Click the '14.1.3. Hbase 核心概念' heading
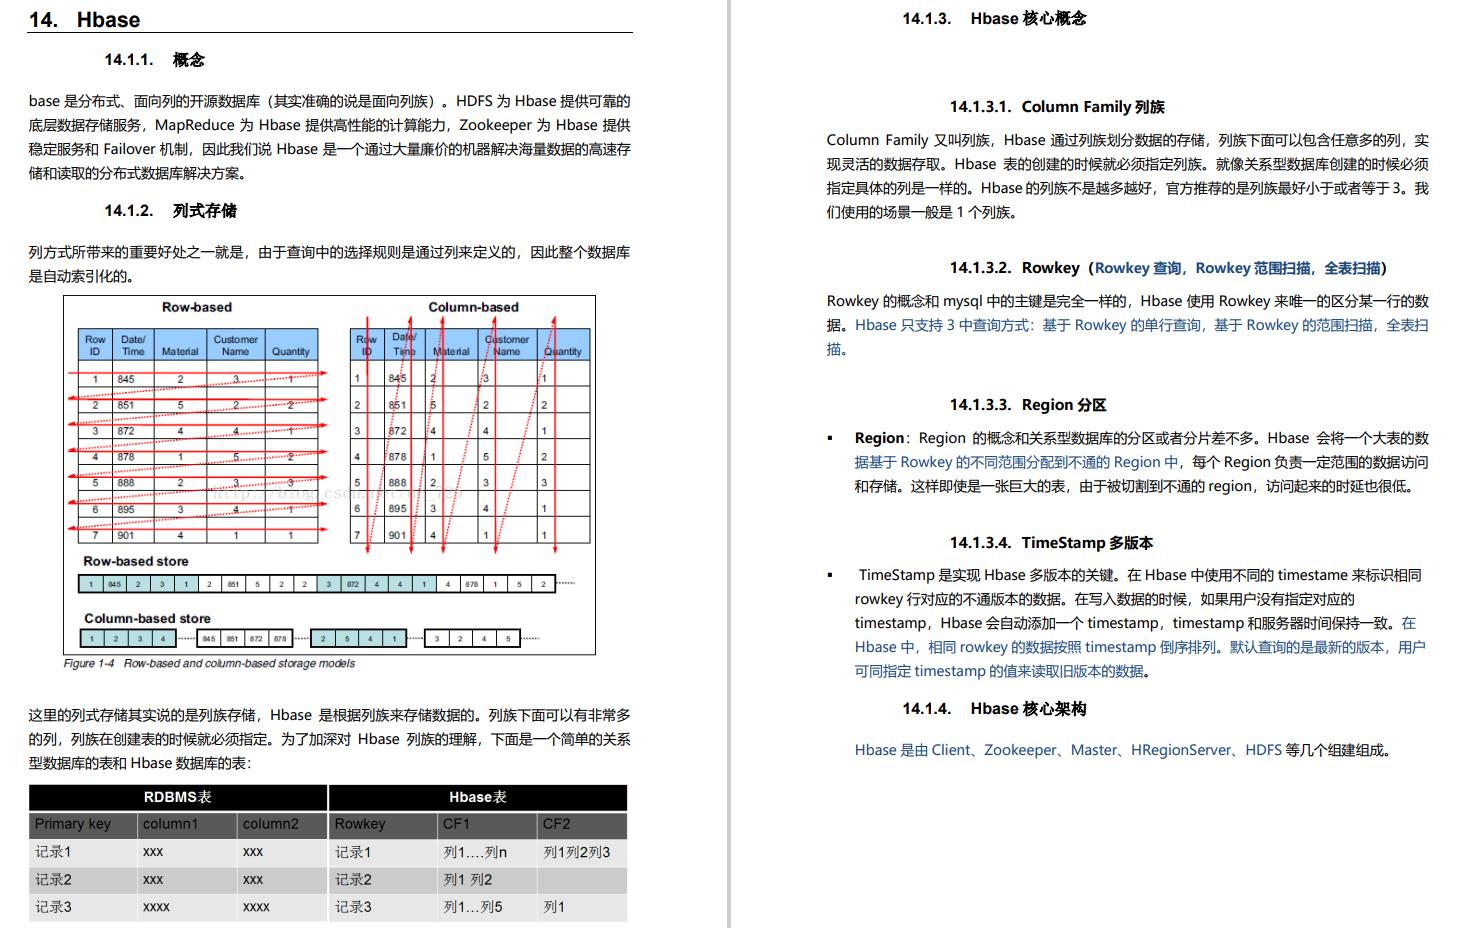The width and height of the screenshot is (1460, 928). point(994,18)
